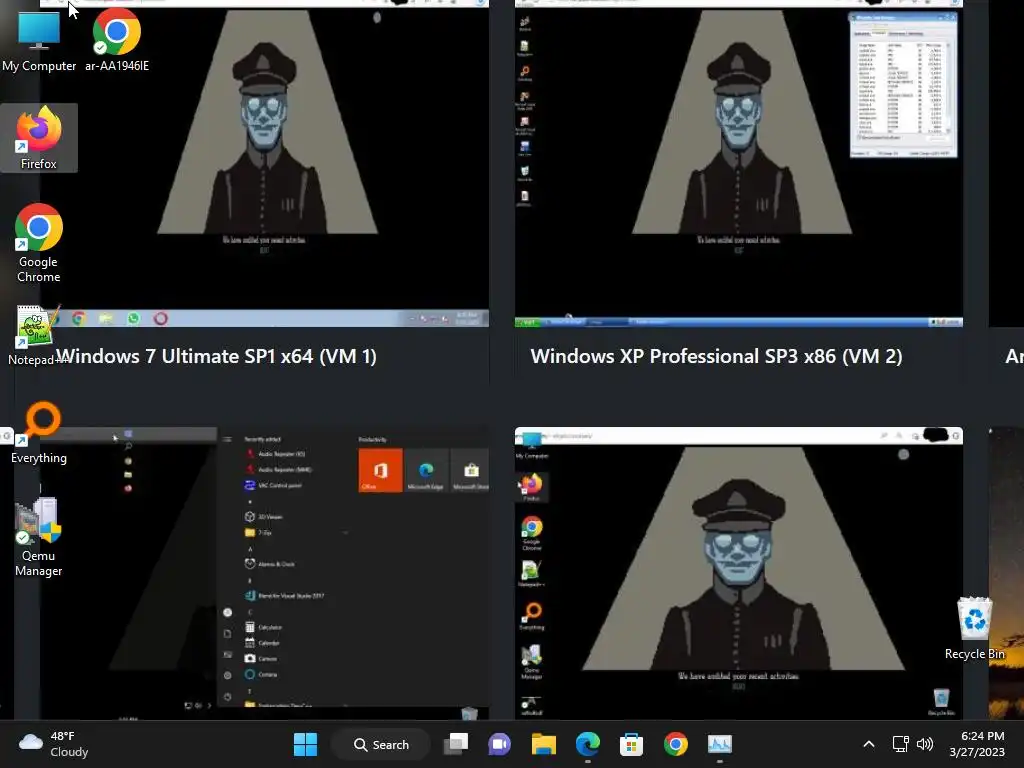
Task: Open the My Computer desktop icon
Action: (39, 40)
